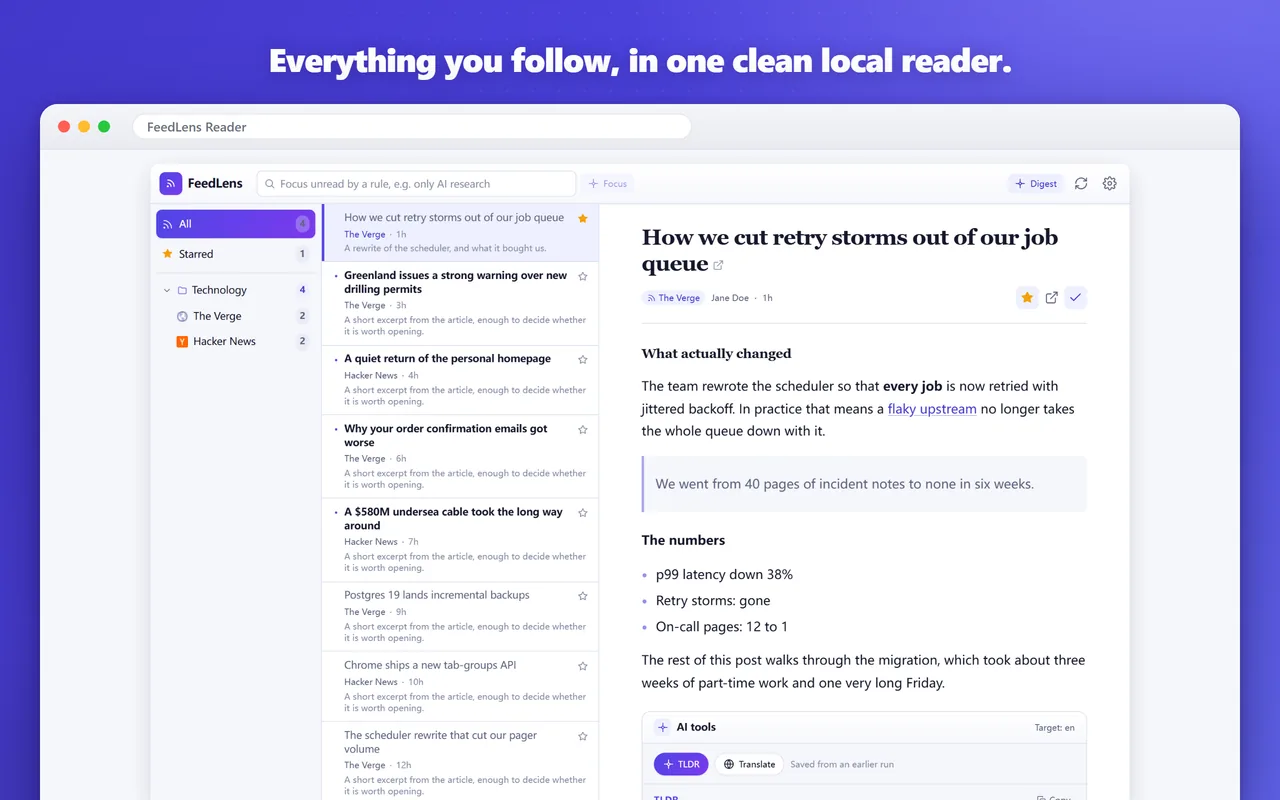Collapse the Technology folder chevron
The height and width of the screenshot is (800, 1280).
167,290
